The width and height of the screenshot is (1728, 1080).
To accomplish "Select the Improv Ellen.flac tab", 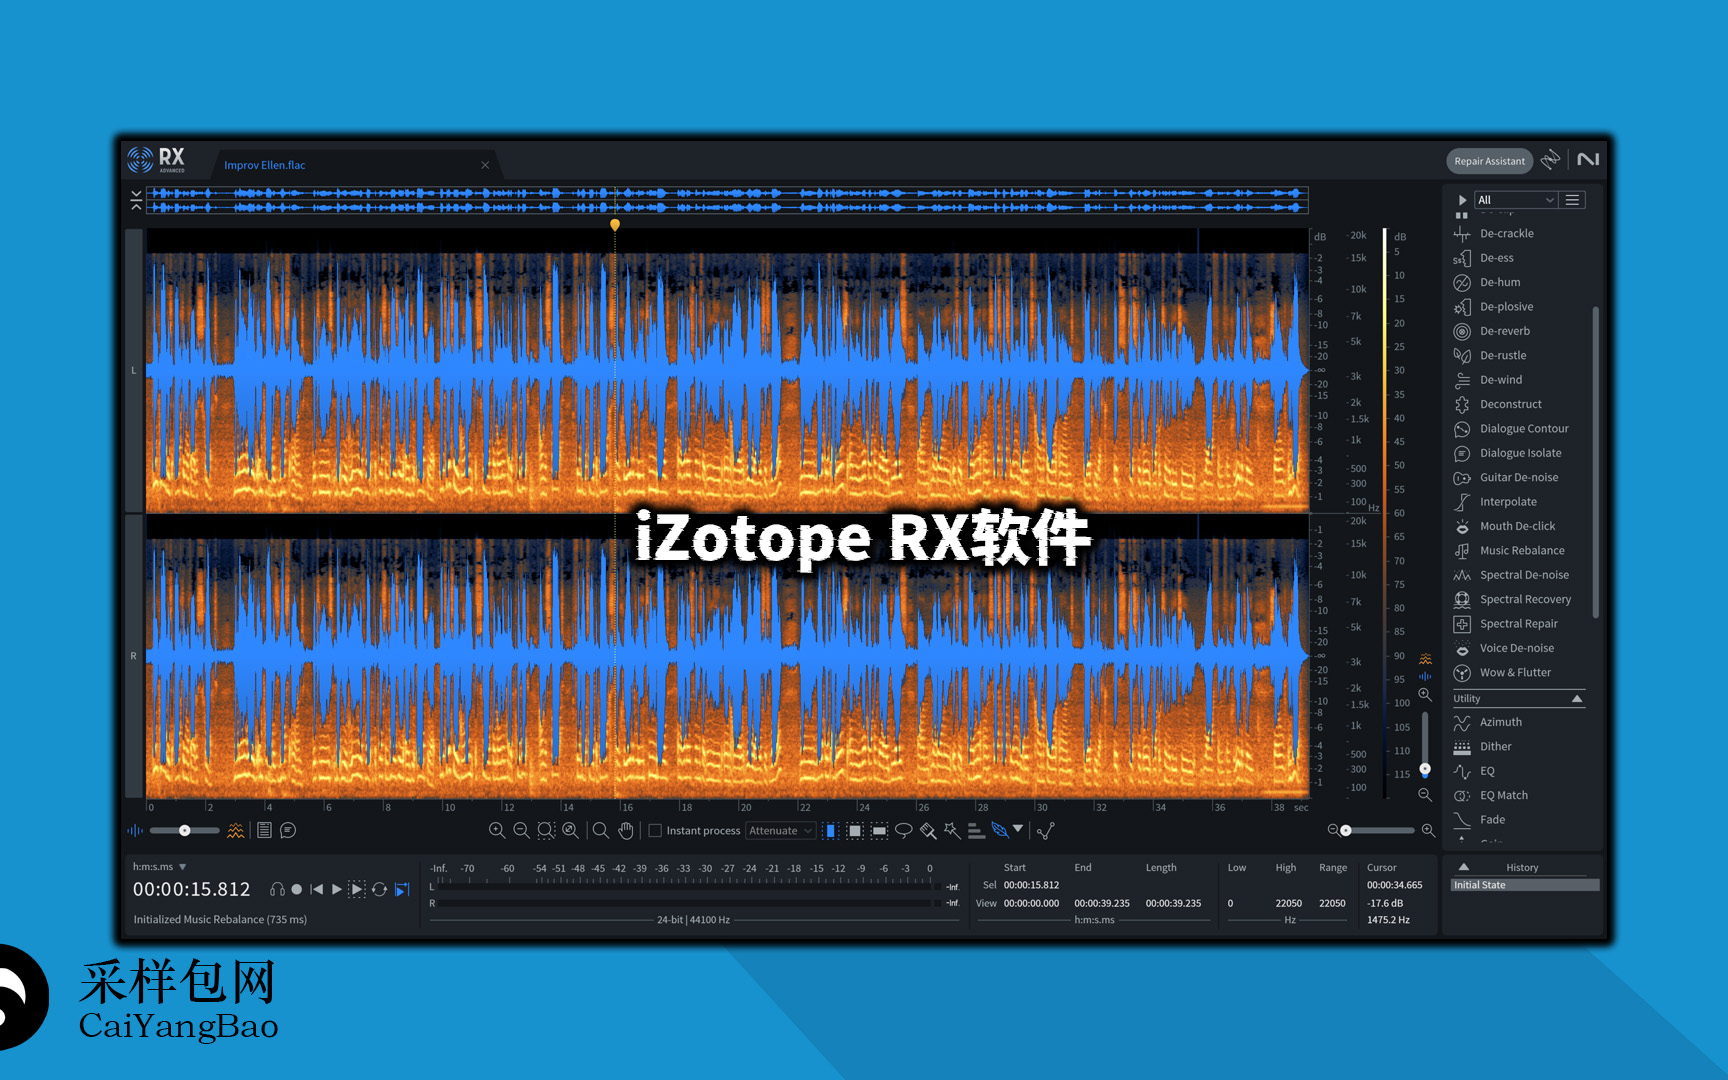I will click(265, 166).
